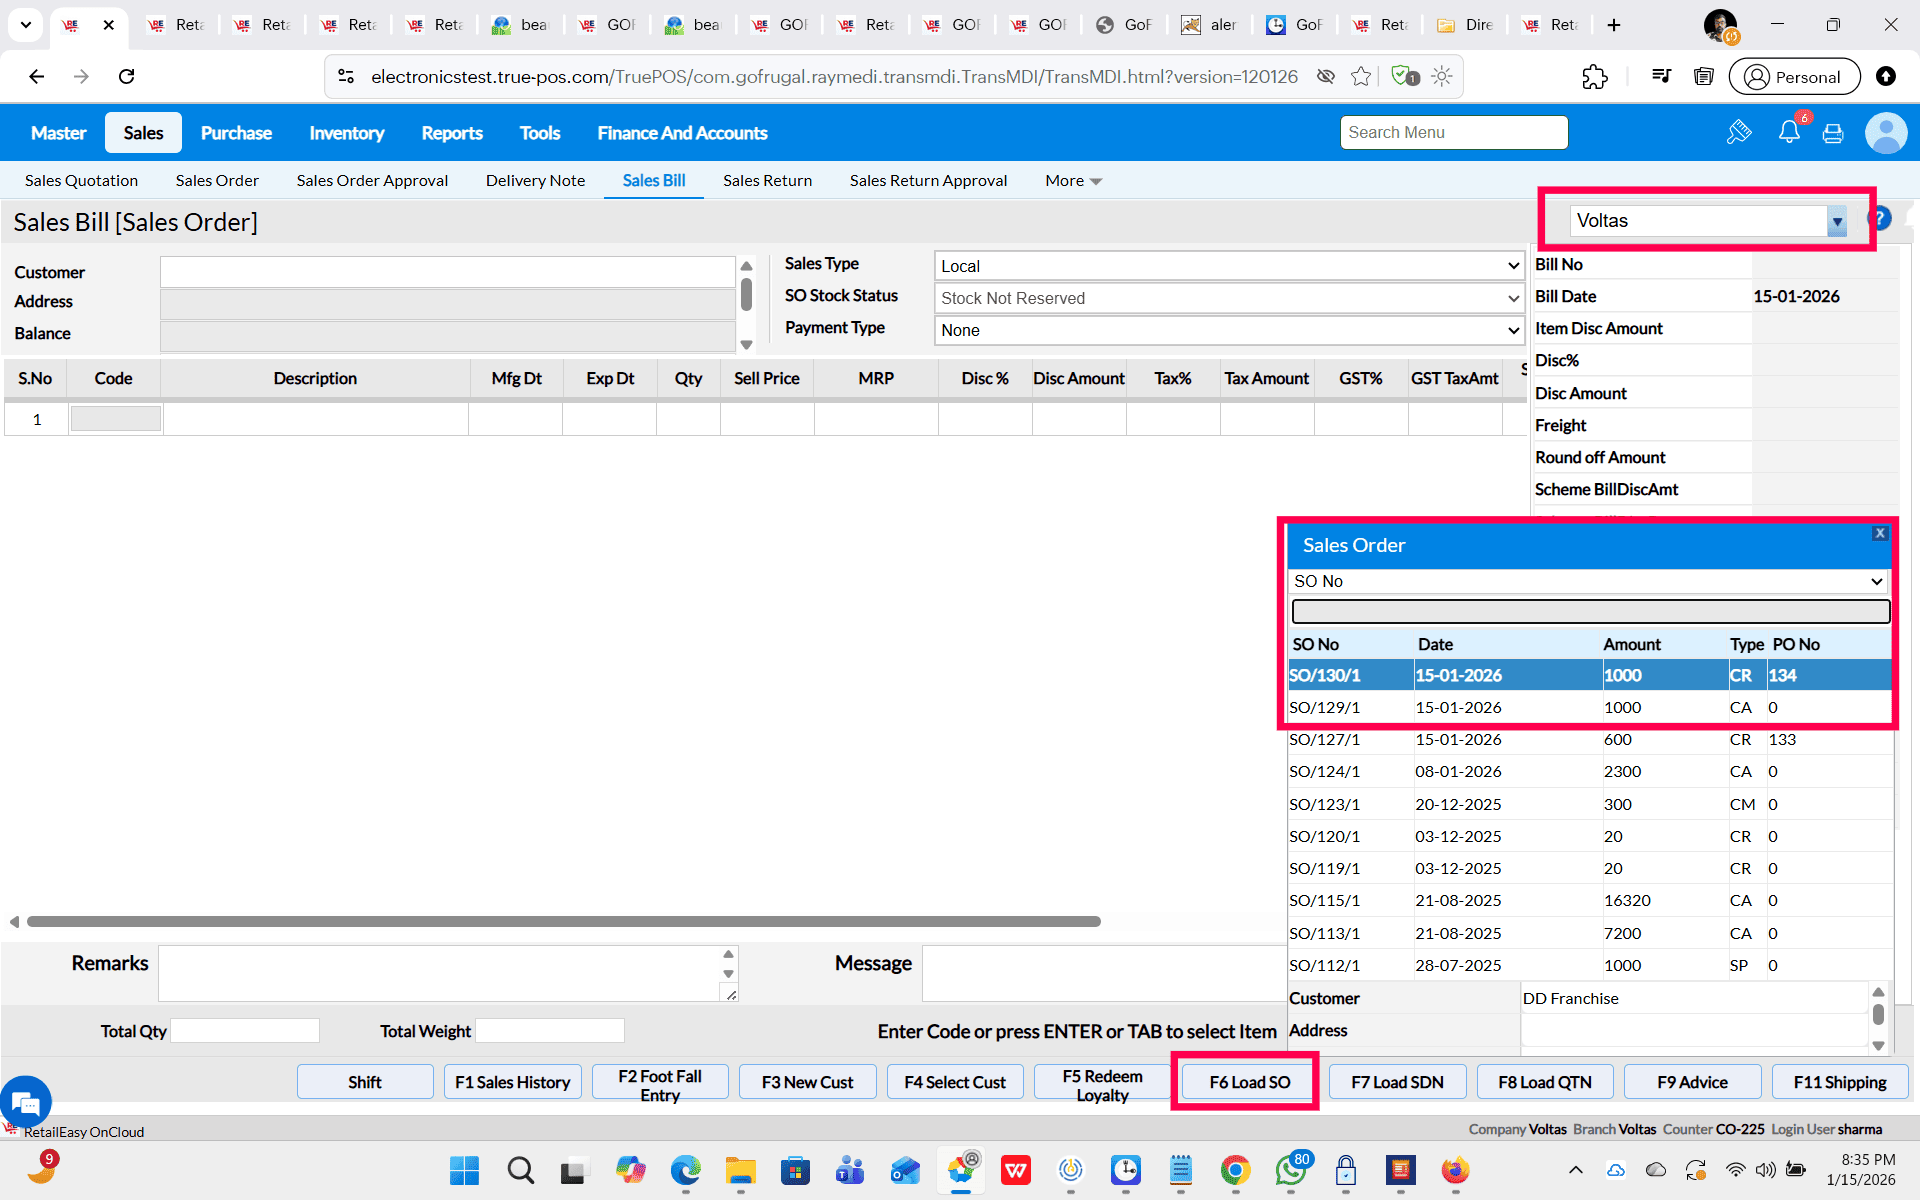
Task: Open the Sales Type dropdown
Action: [x=1228, y=266]
